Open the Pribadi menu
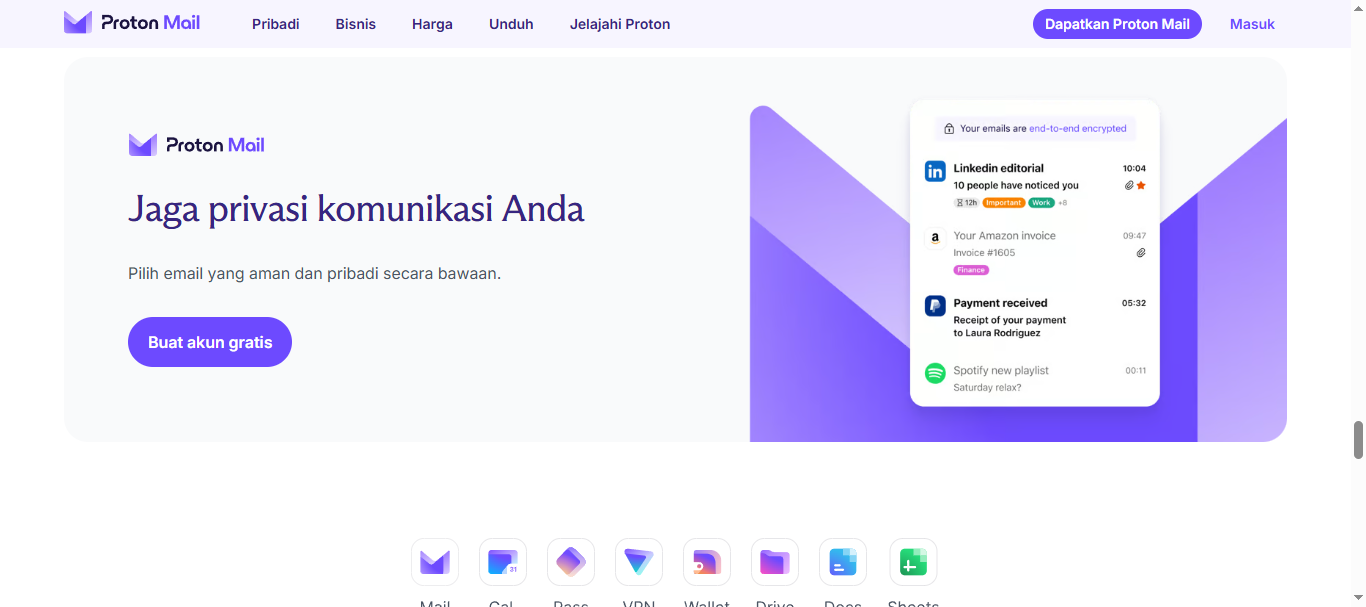This screenshot has height=607, width=1366. pos(276,24)
